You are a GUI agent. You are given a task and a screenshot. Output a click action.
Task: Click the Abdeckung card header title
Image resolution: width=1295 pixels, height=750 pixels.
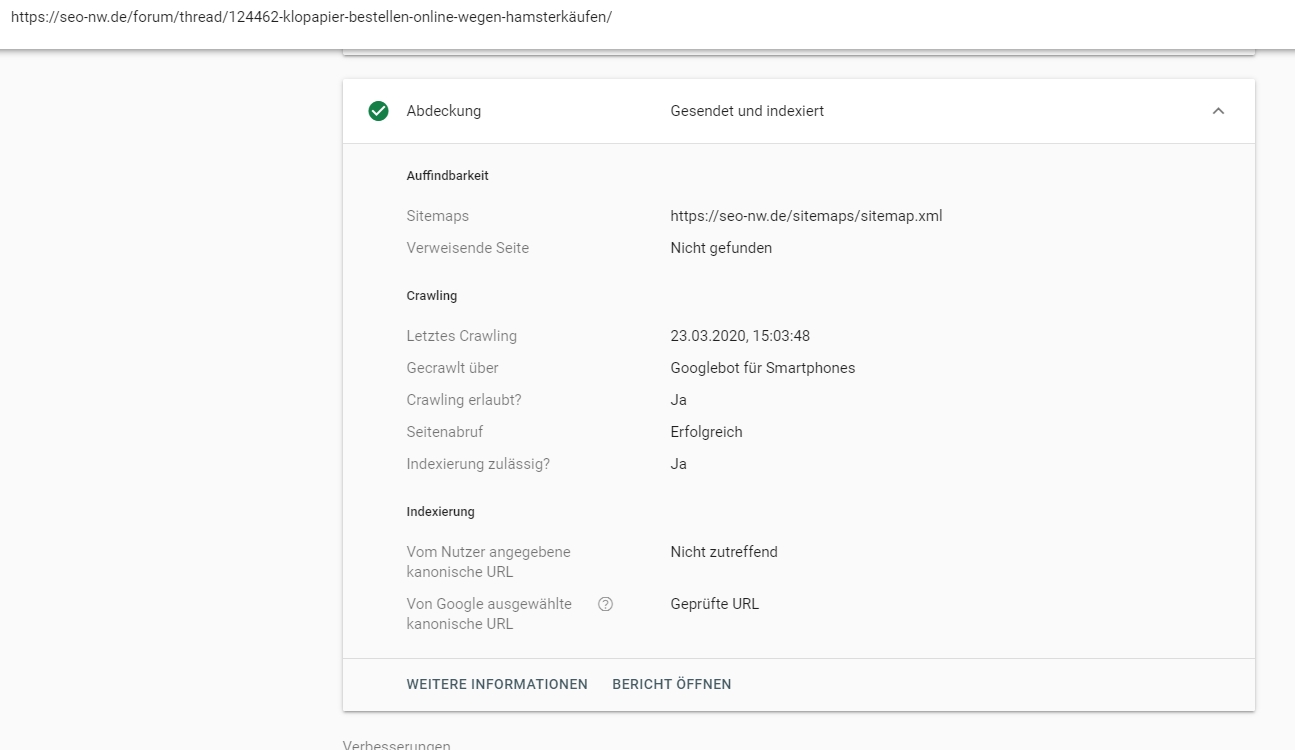point(443,111)
